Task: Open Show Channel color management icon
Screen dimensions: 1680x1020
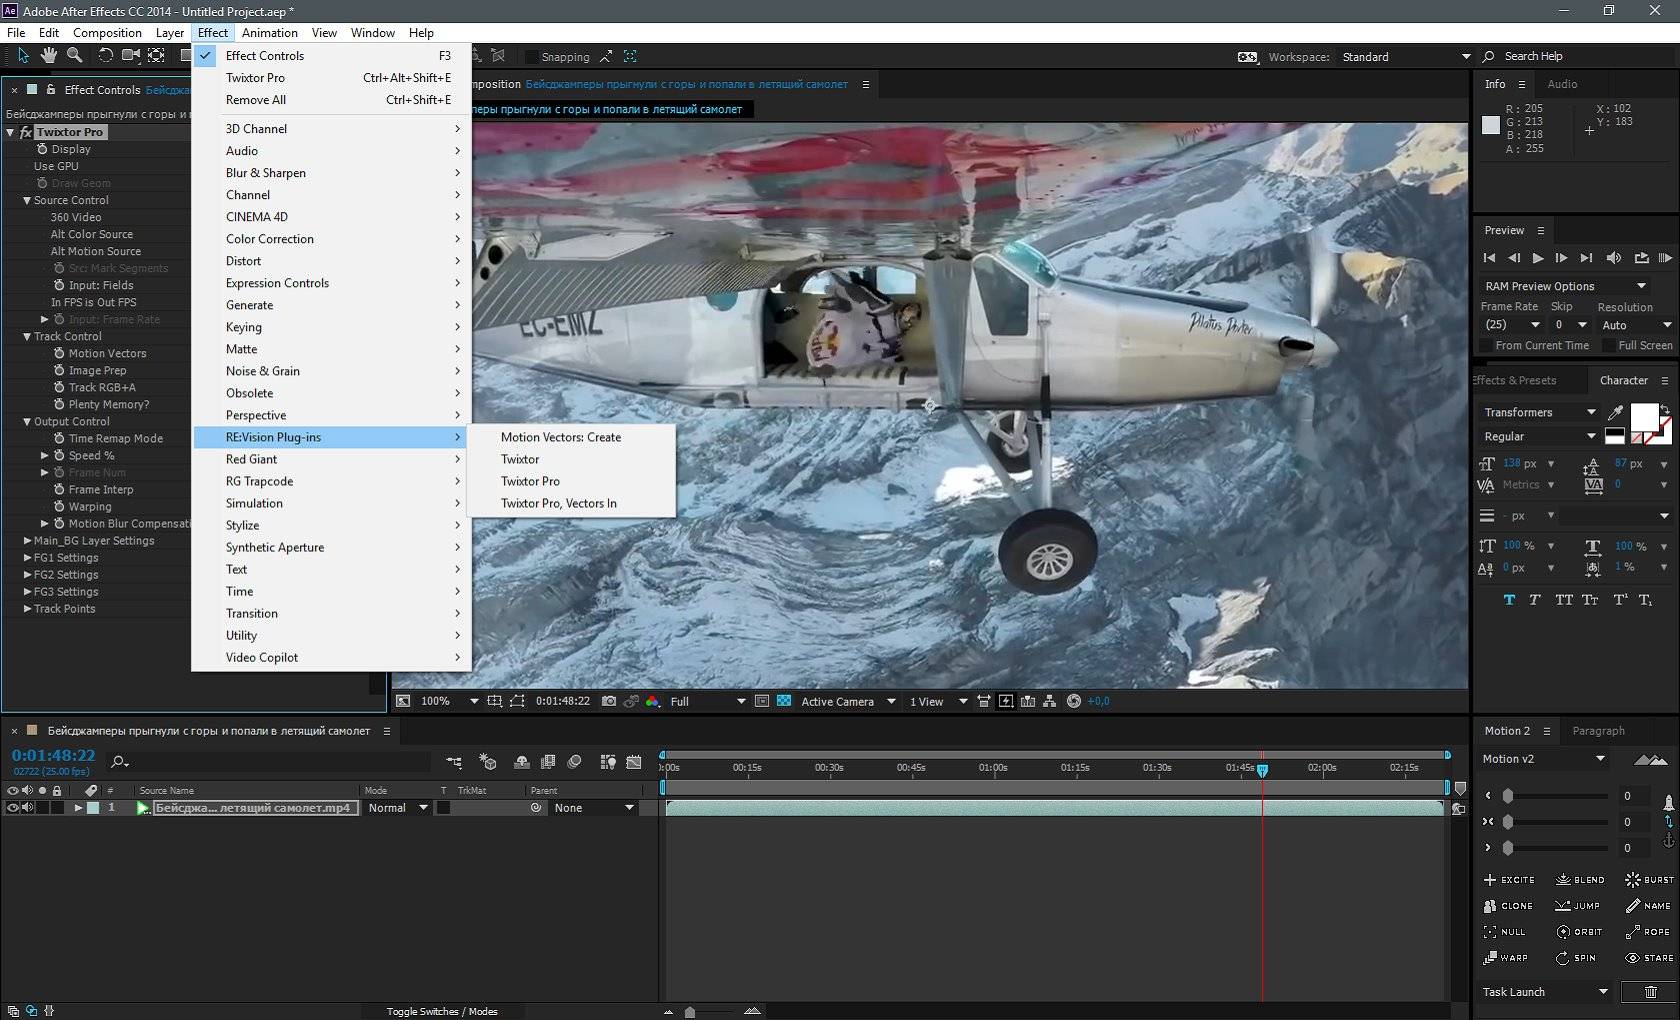Action: tap(652, 701)
